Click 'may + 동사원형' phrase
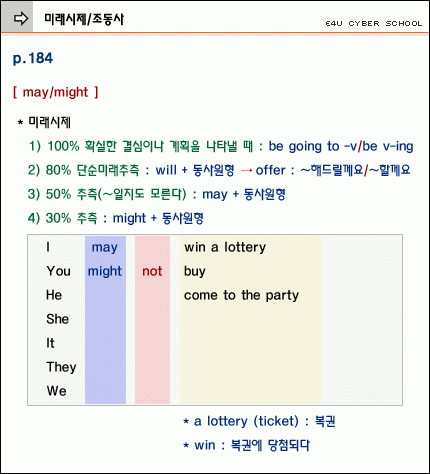 [x=244, y=194]
